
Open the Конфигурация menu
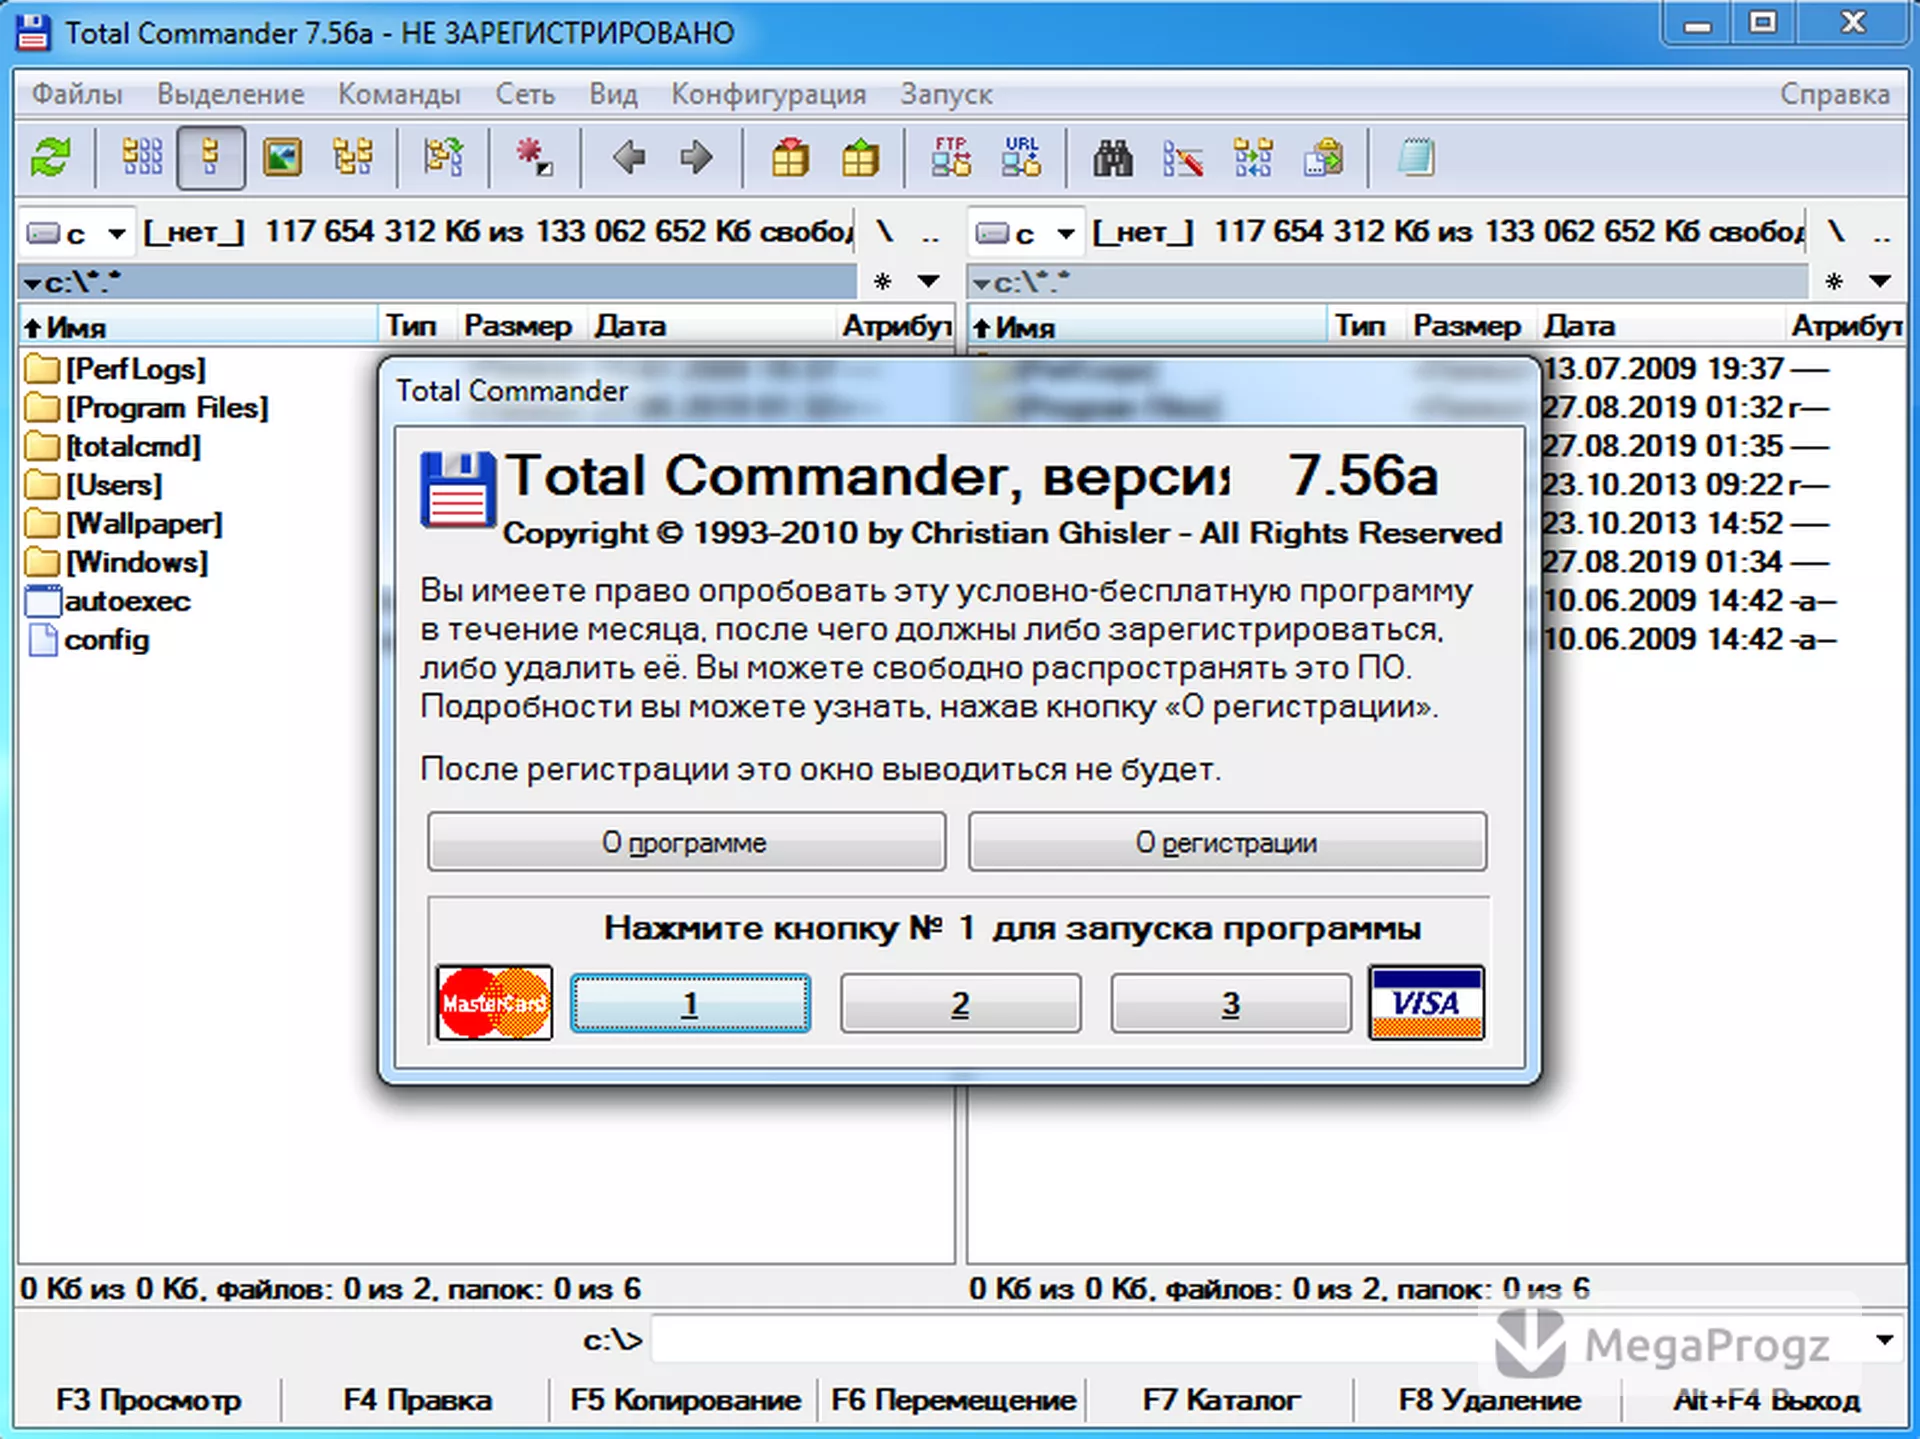[x=768, y=94]
